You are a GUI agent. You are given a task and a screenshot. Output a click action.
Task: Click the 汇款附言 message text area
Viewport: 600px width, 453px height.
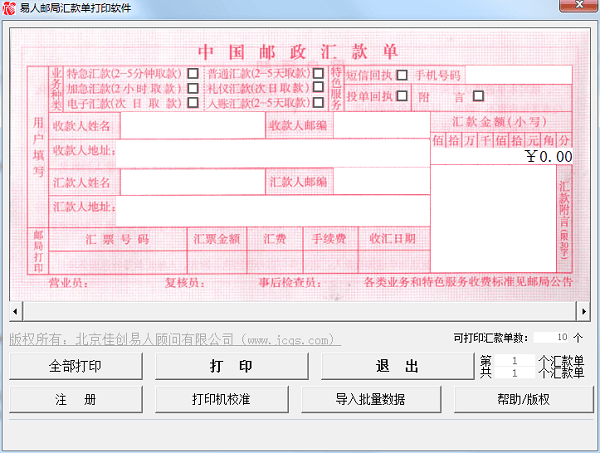(x=493, y=218)
